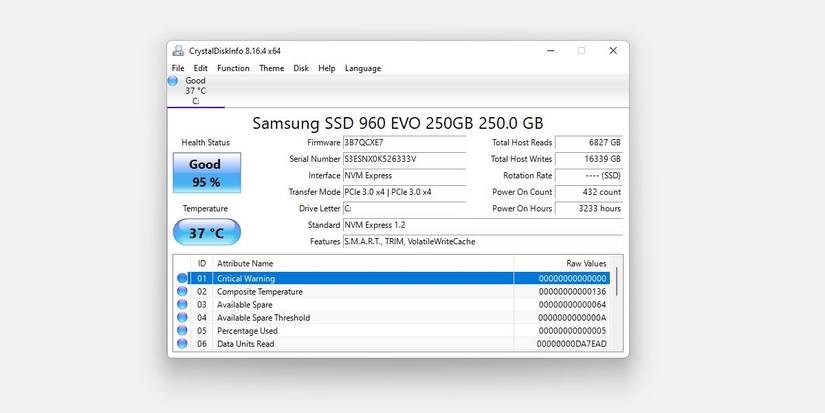
Task: Click raw value 00000000000136
Action: 572,291
